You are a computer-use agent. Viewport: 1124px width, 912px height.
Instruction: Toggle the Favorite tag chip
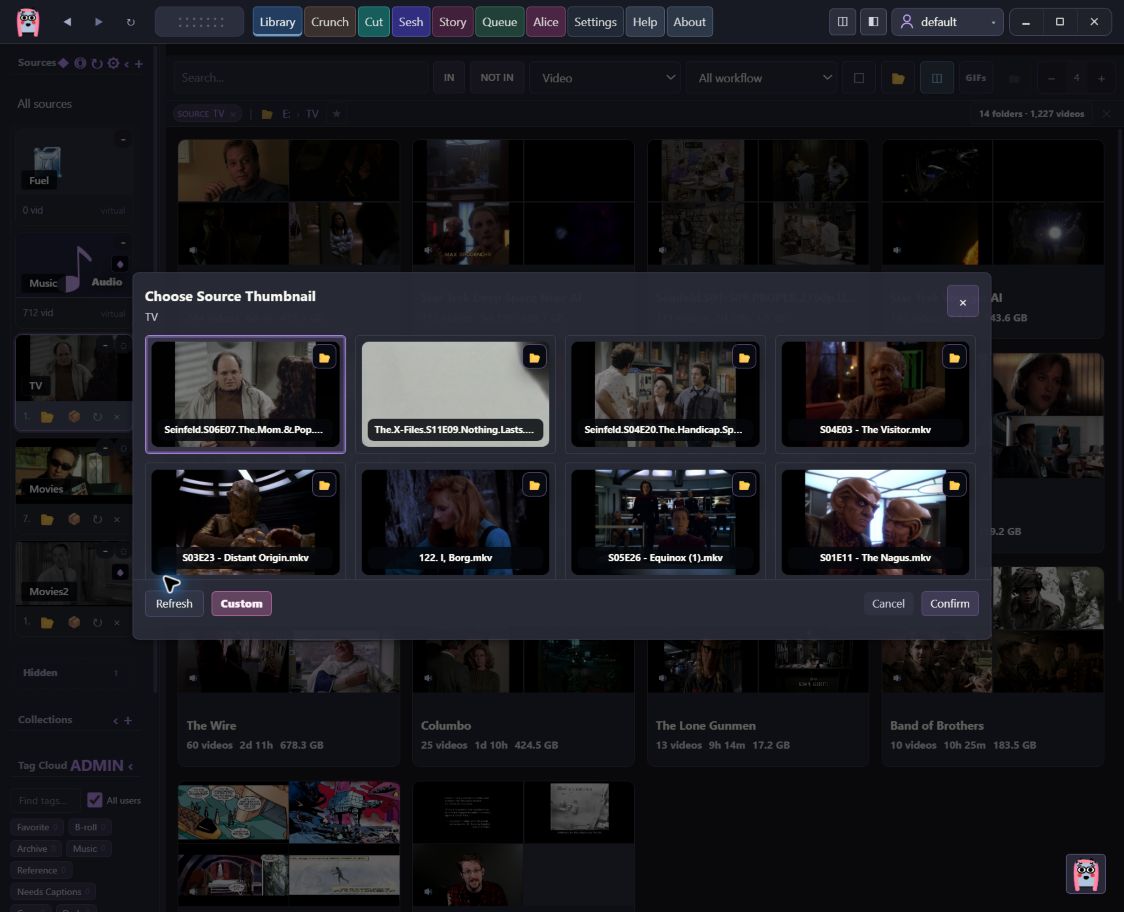[37, 827]
